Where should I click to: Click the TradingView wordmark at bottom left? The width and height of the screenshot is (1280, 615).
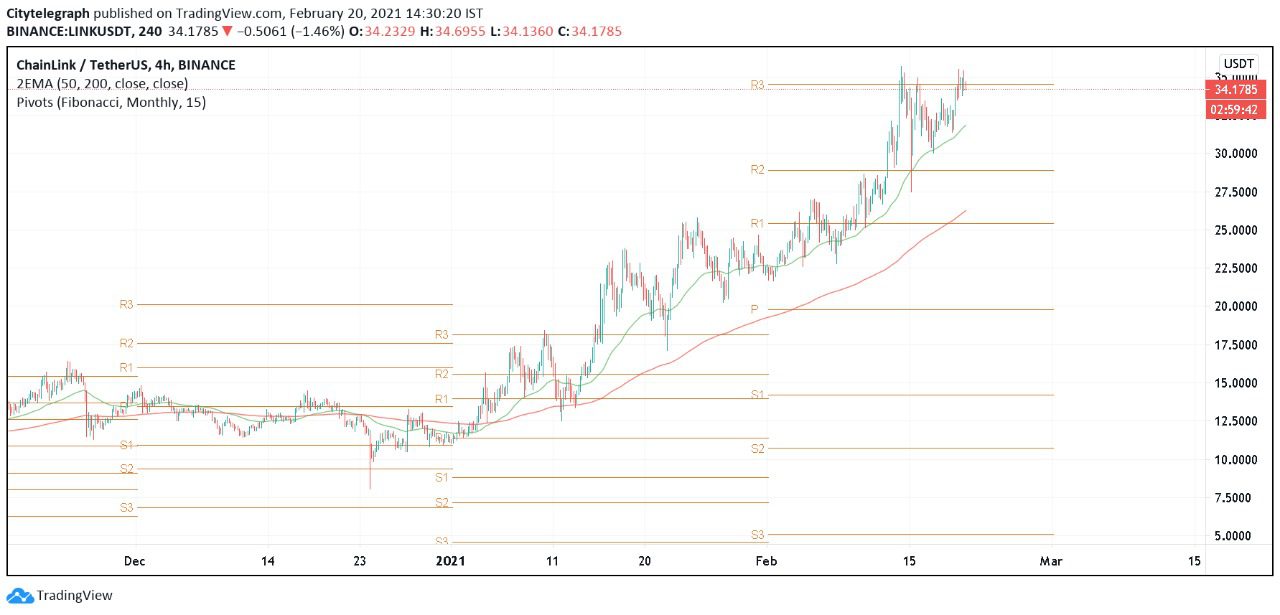click(x=75, y=596)
